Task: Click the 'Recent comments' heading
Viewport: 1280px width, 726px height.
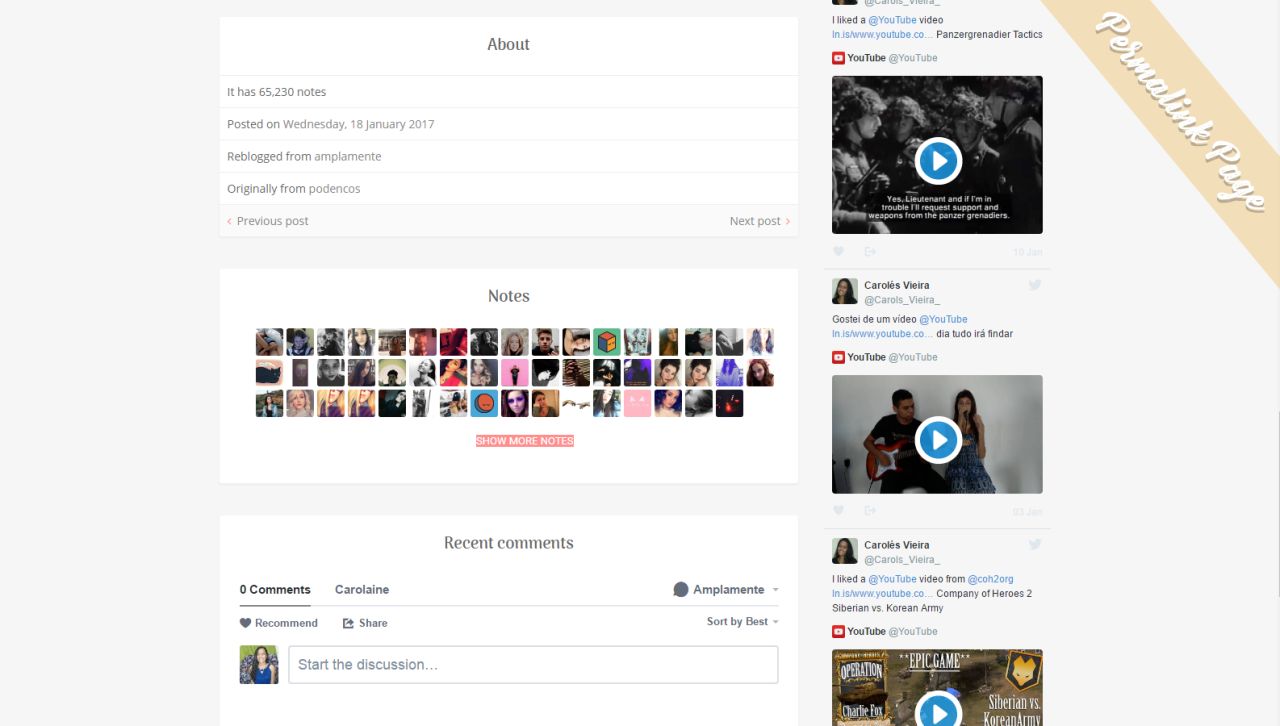Action: [509, 543]
